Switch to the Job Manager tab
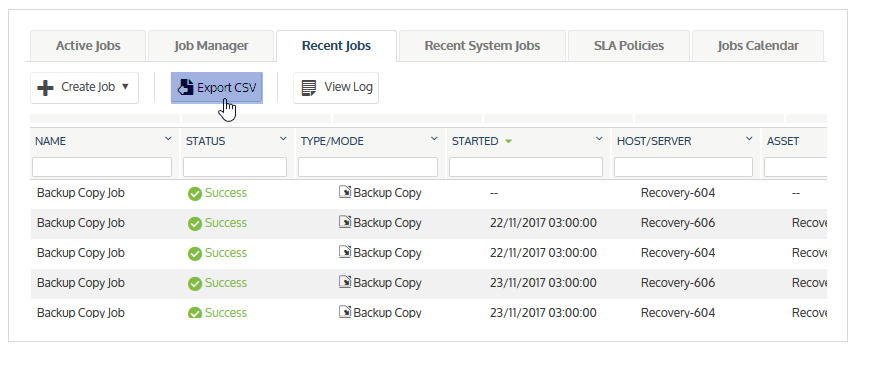The height and width of the screenshot is (368, 881). pos(211,46)
